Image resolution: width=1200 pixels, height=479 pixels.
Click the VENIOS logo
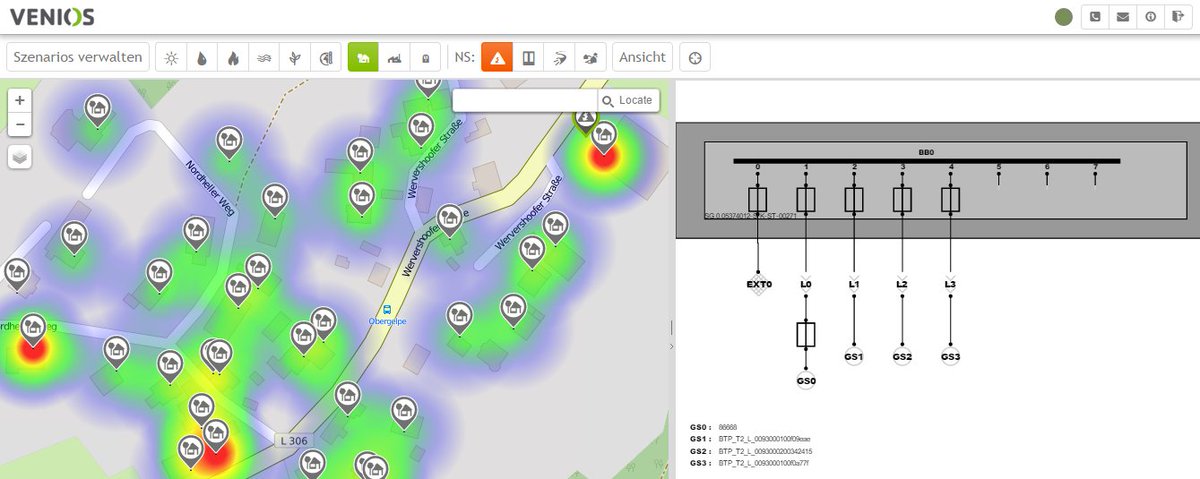tap(52, 17)
